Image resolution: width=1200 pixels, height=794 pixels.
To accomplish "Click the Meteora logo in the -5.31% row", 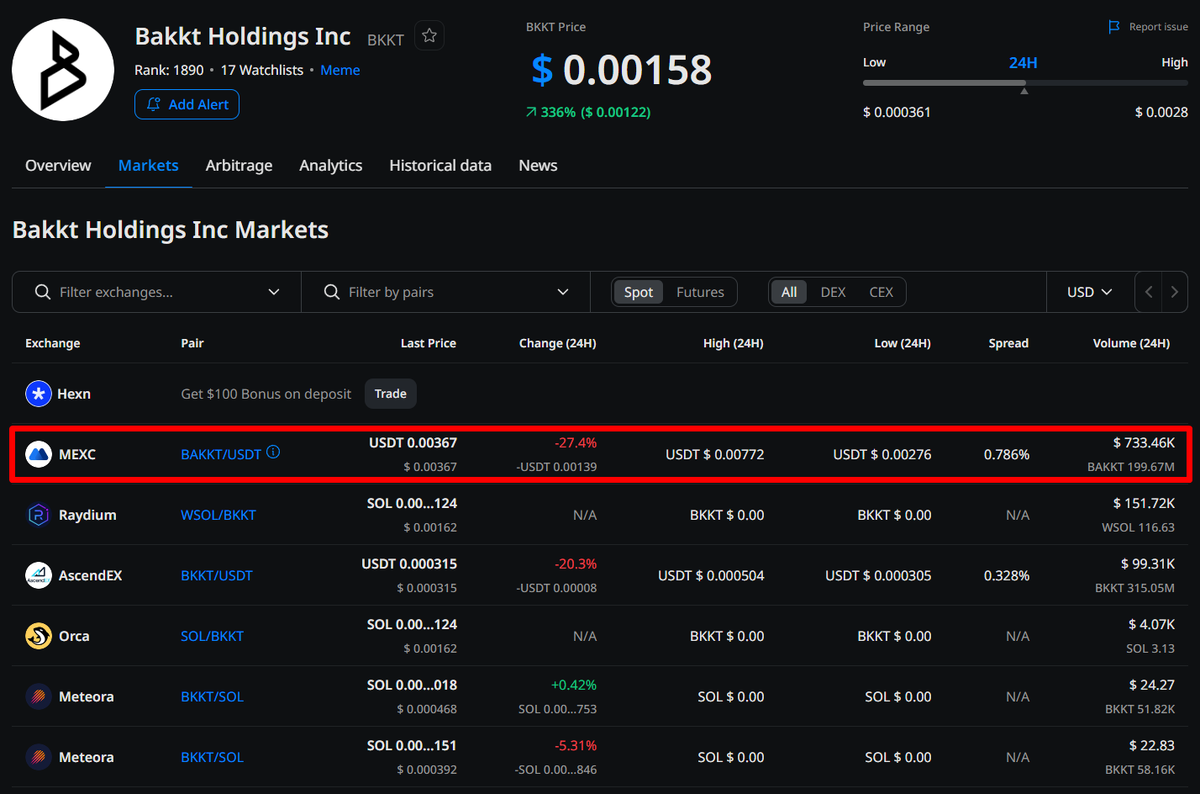I will pos(38,757).
